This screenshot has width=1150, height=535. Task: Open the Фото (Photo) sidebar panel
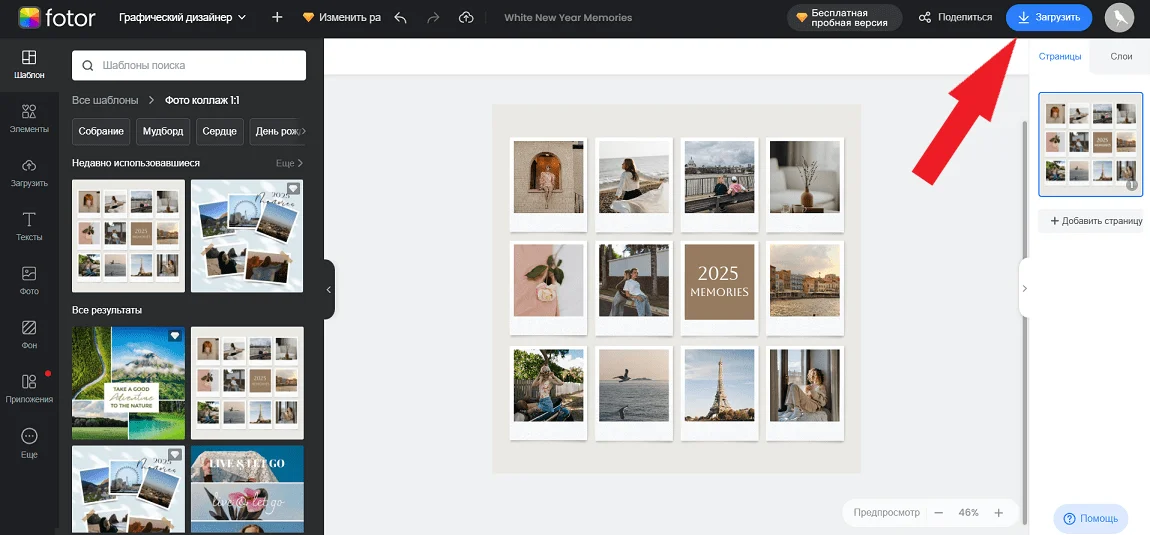click(x=29, y=280)
